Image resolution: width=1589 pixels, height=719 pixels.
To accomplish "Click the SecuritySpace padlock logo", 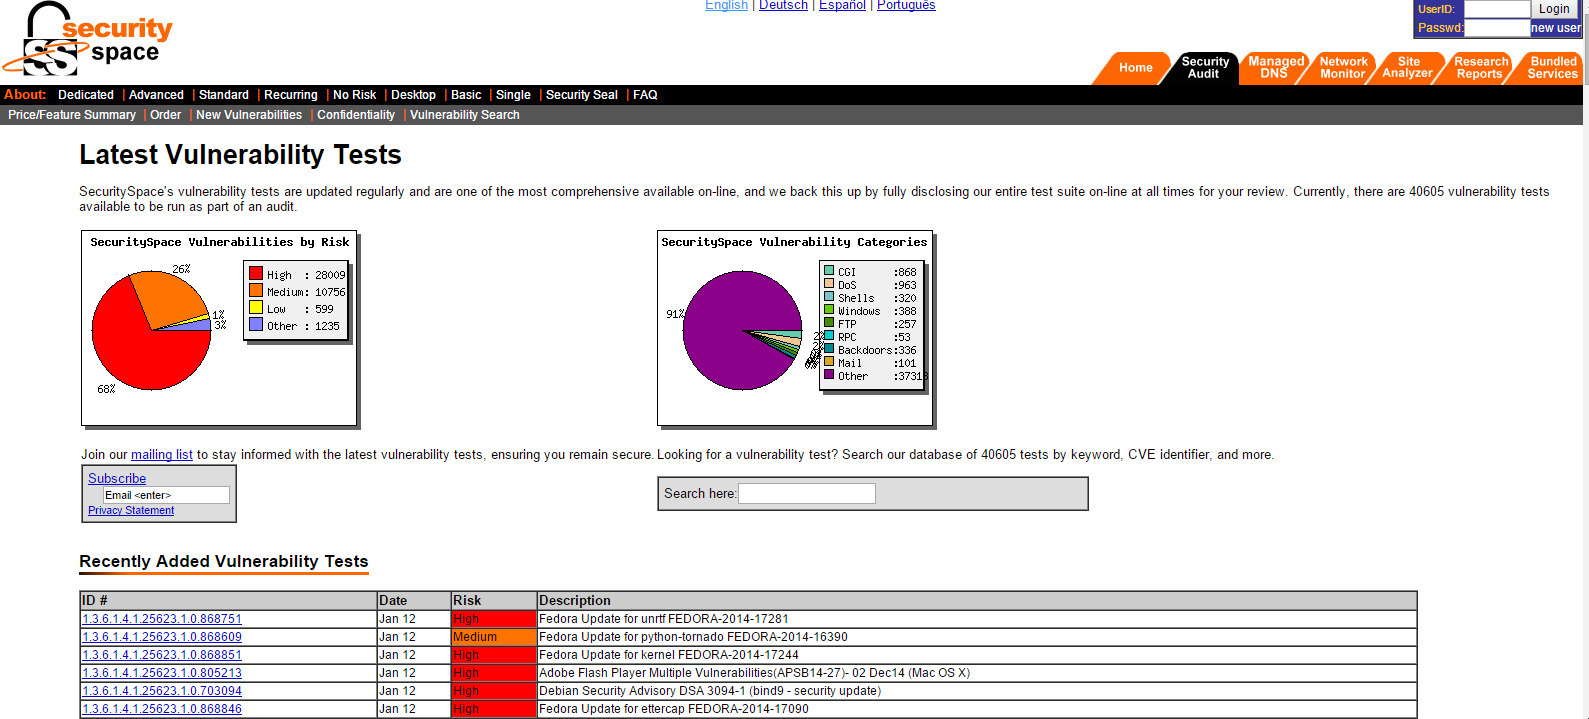I will pyautogui.click(x=88, y=42).
